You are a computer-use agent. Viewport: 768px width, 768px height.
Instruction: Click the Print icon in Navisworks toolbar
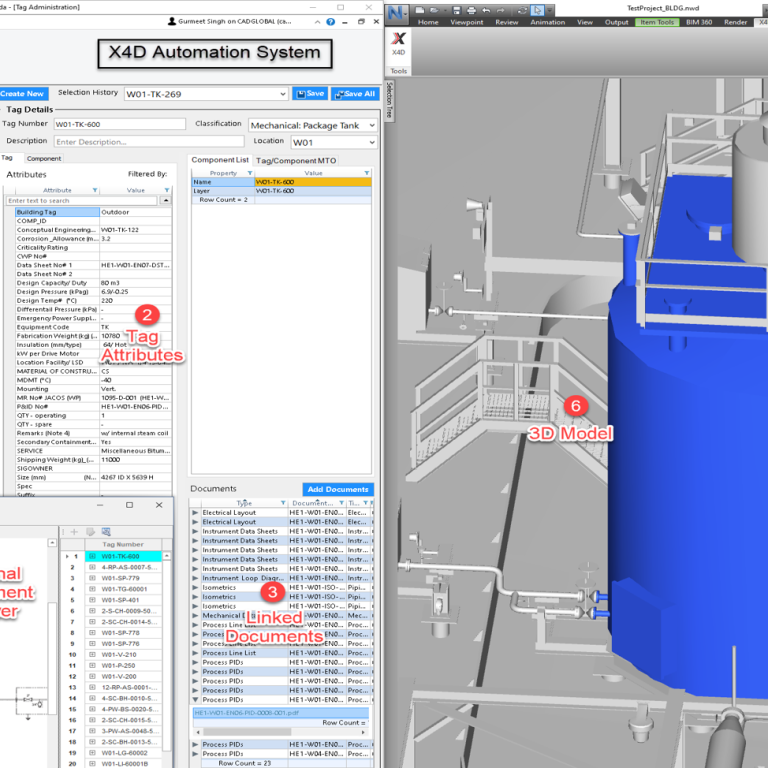click(471, 10)
